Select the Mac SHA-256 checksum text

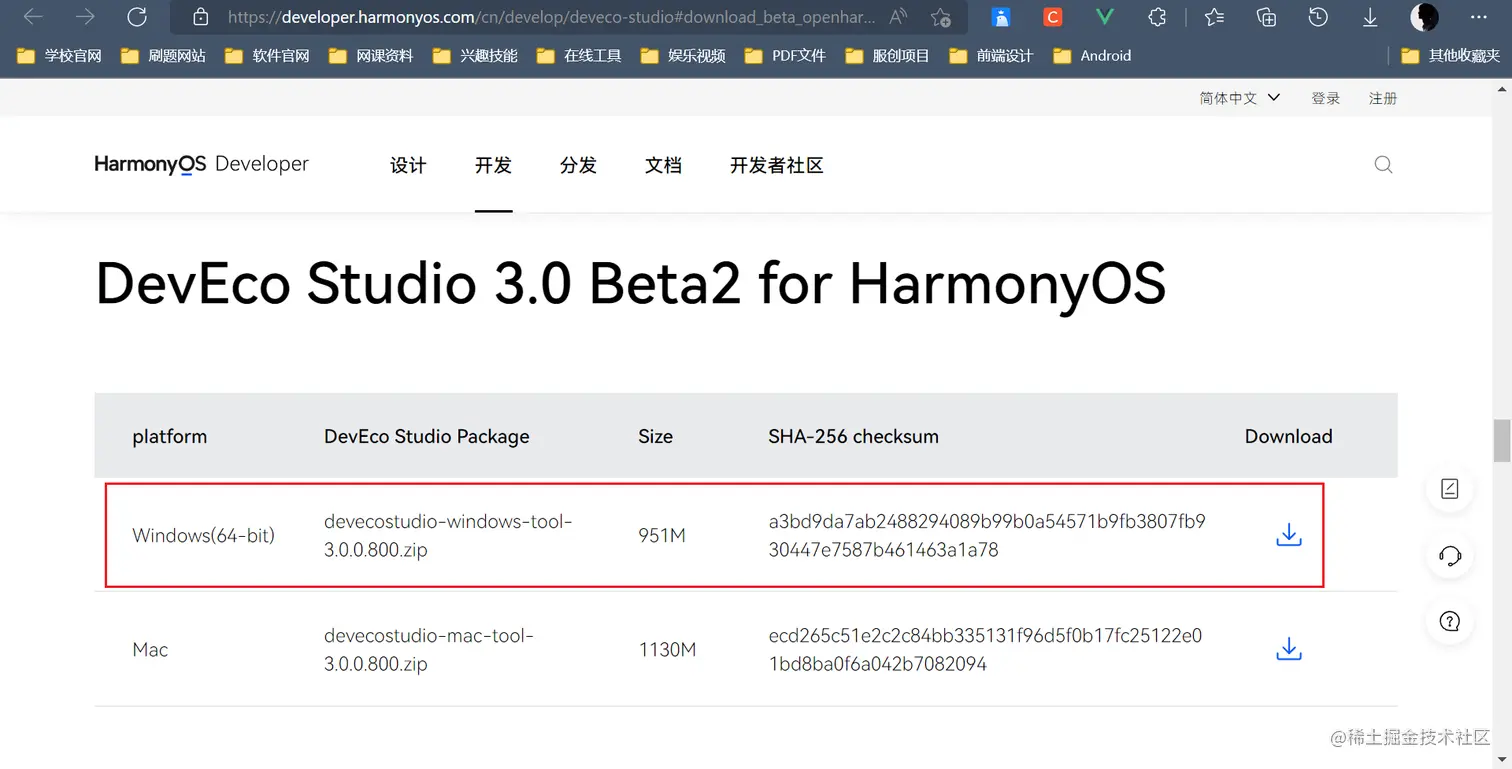coord(985,649)
